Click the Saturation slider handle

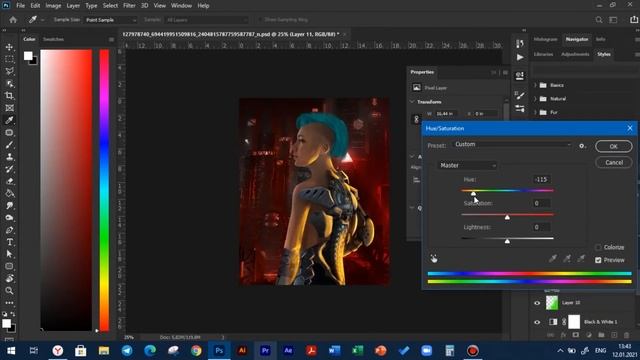tap(507, 218)
